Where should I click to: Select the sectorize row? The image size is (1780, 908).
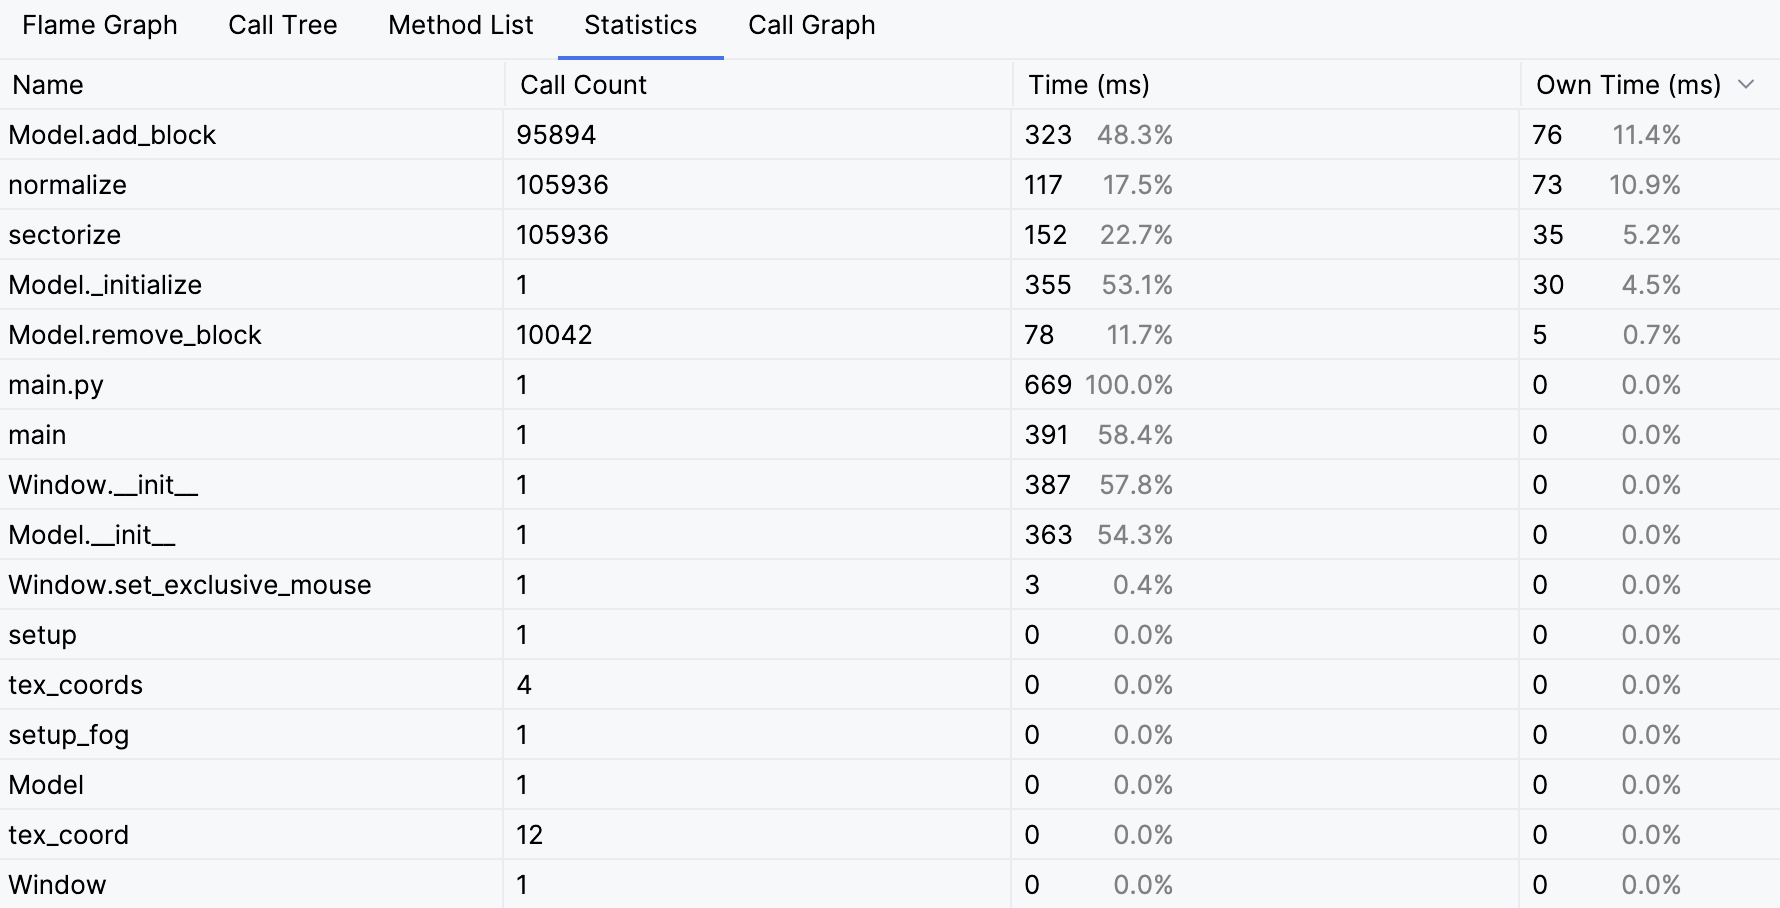[64, 234]
